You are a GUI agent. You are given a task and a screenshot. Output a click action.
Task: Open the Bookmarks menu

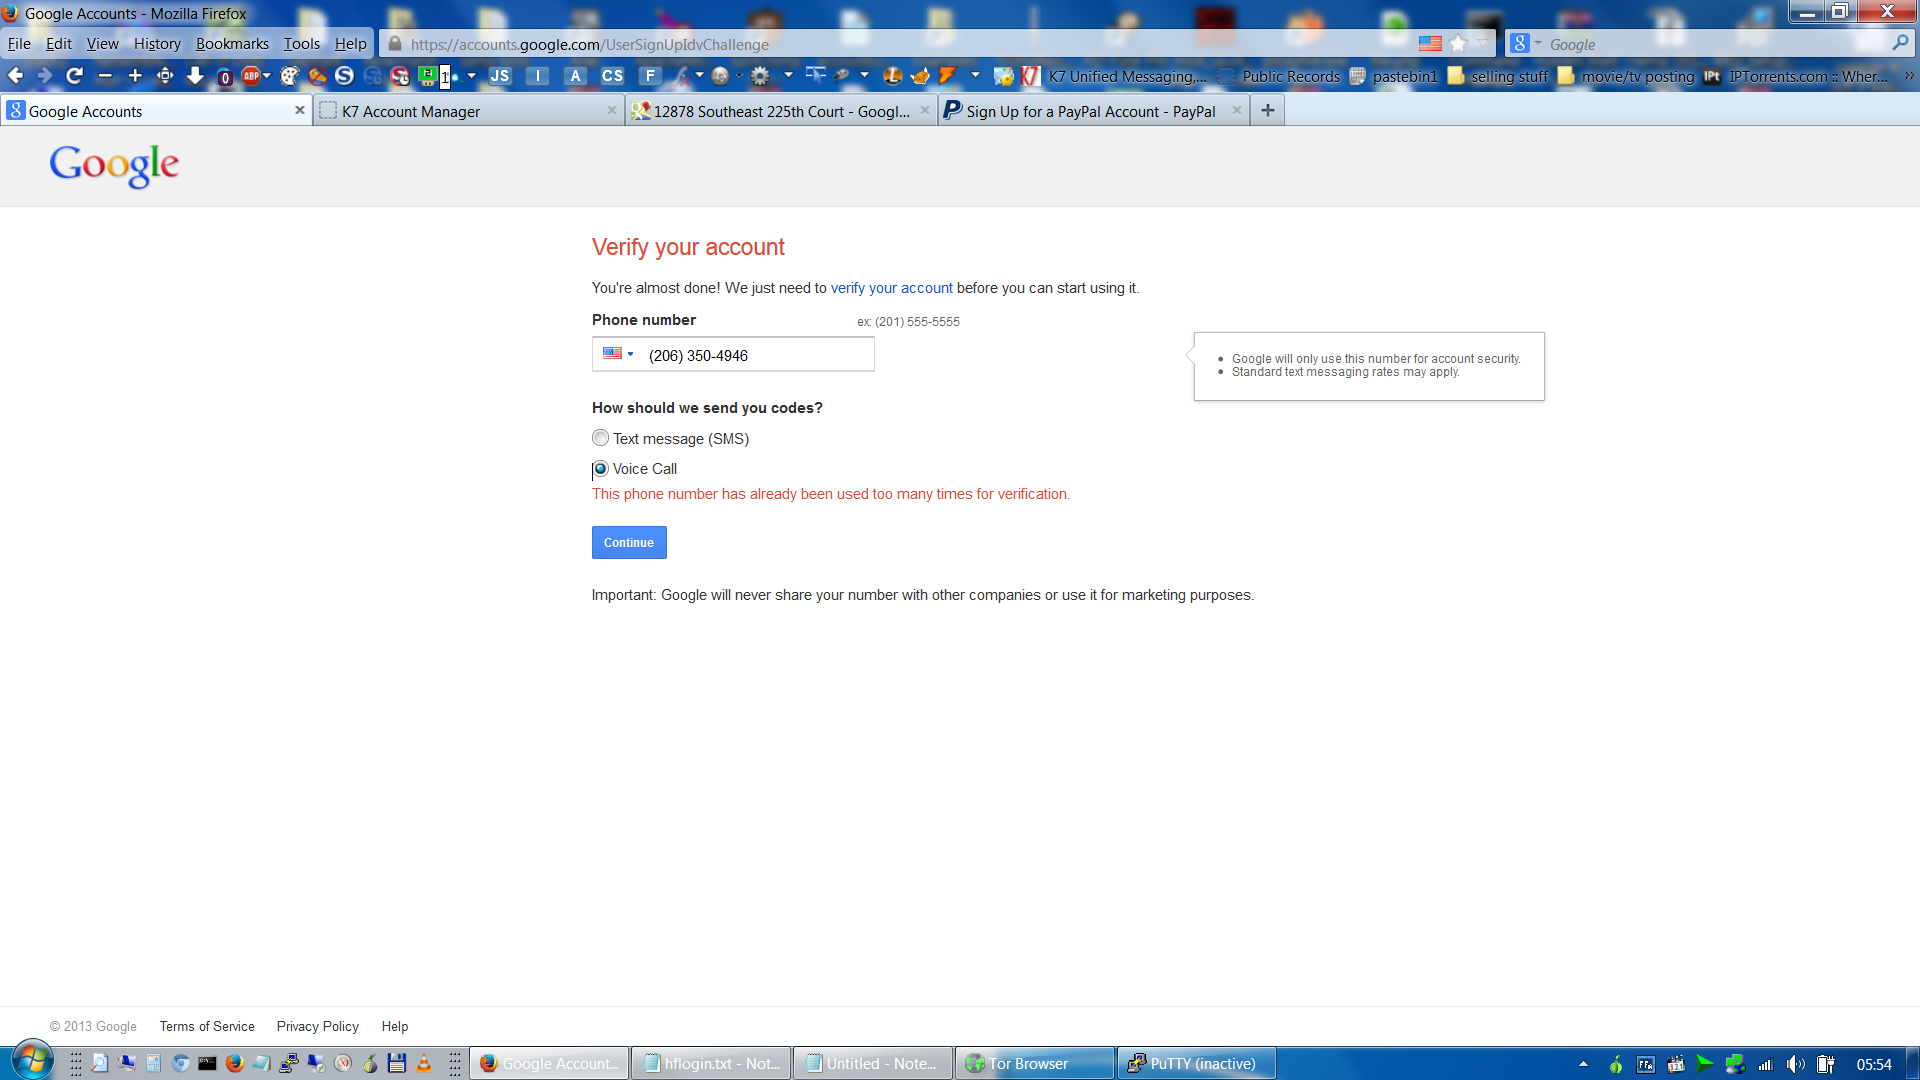(x=232, y=44)
